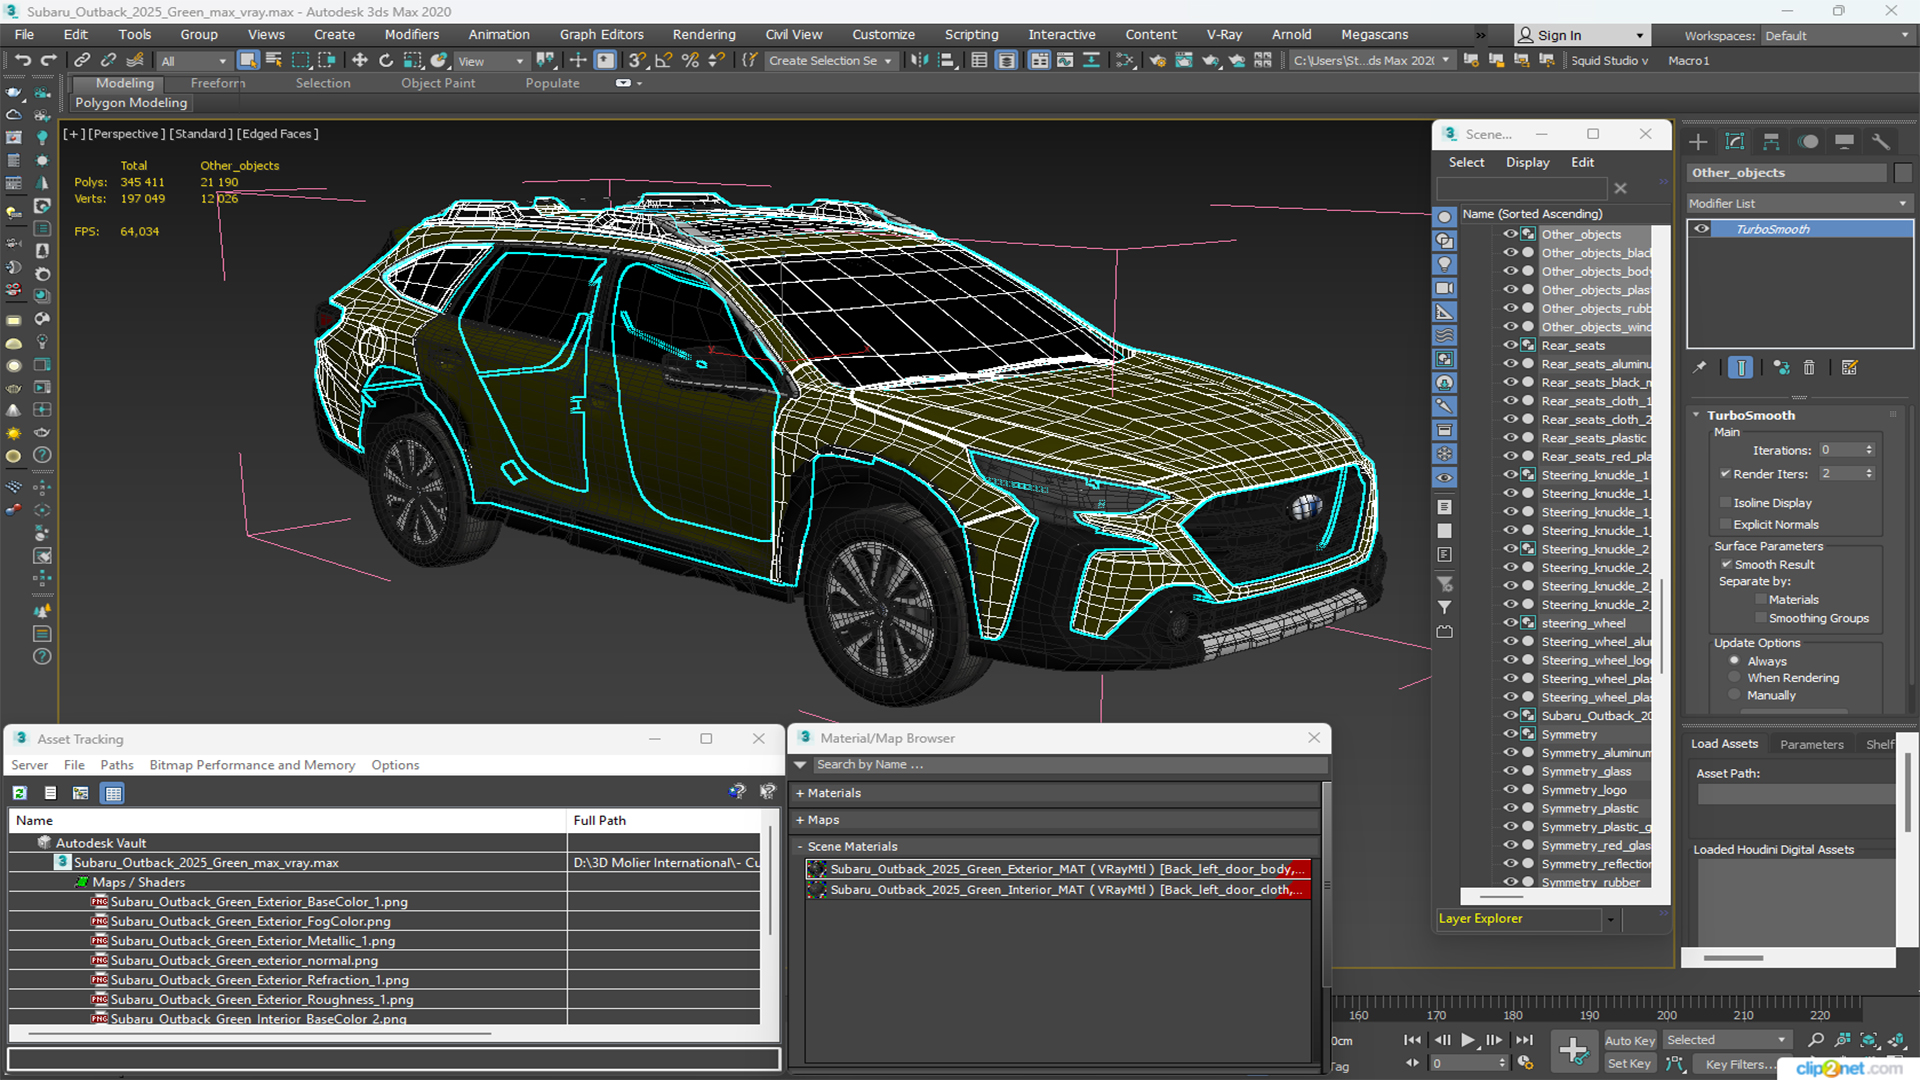Open Display menu in Scene Explorer
Image resolution: width=1920 pixels, height=1080 pixels.
[1527, 162]
